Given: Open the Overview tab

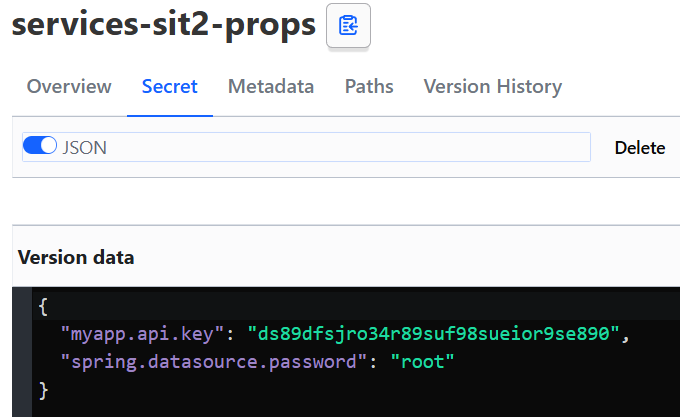Looking at the screenshot, I should [69, 86].
